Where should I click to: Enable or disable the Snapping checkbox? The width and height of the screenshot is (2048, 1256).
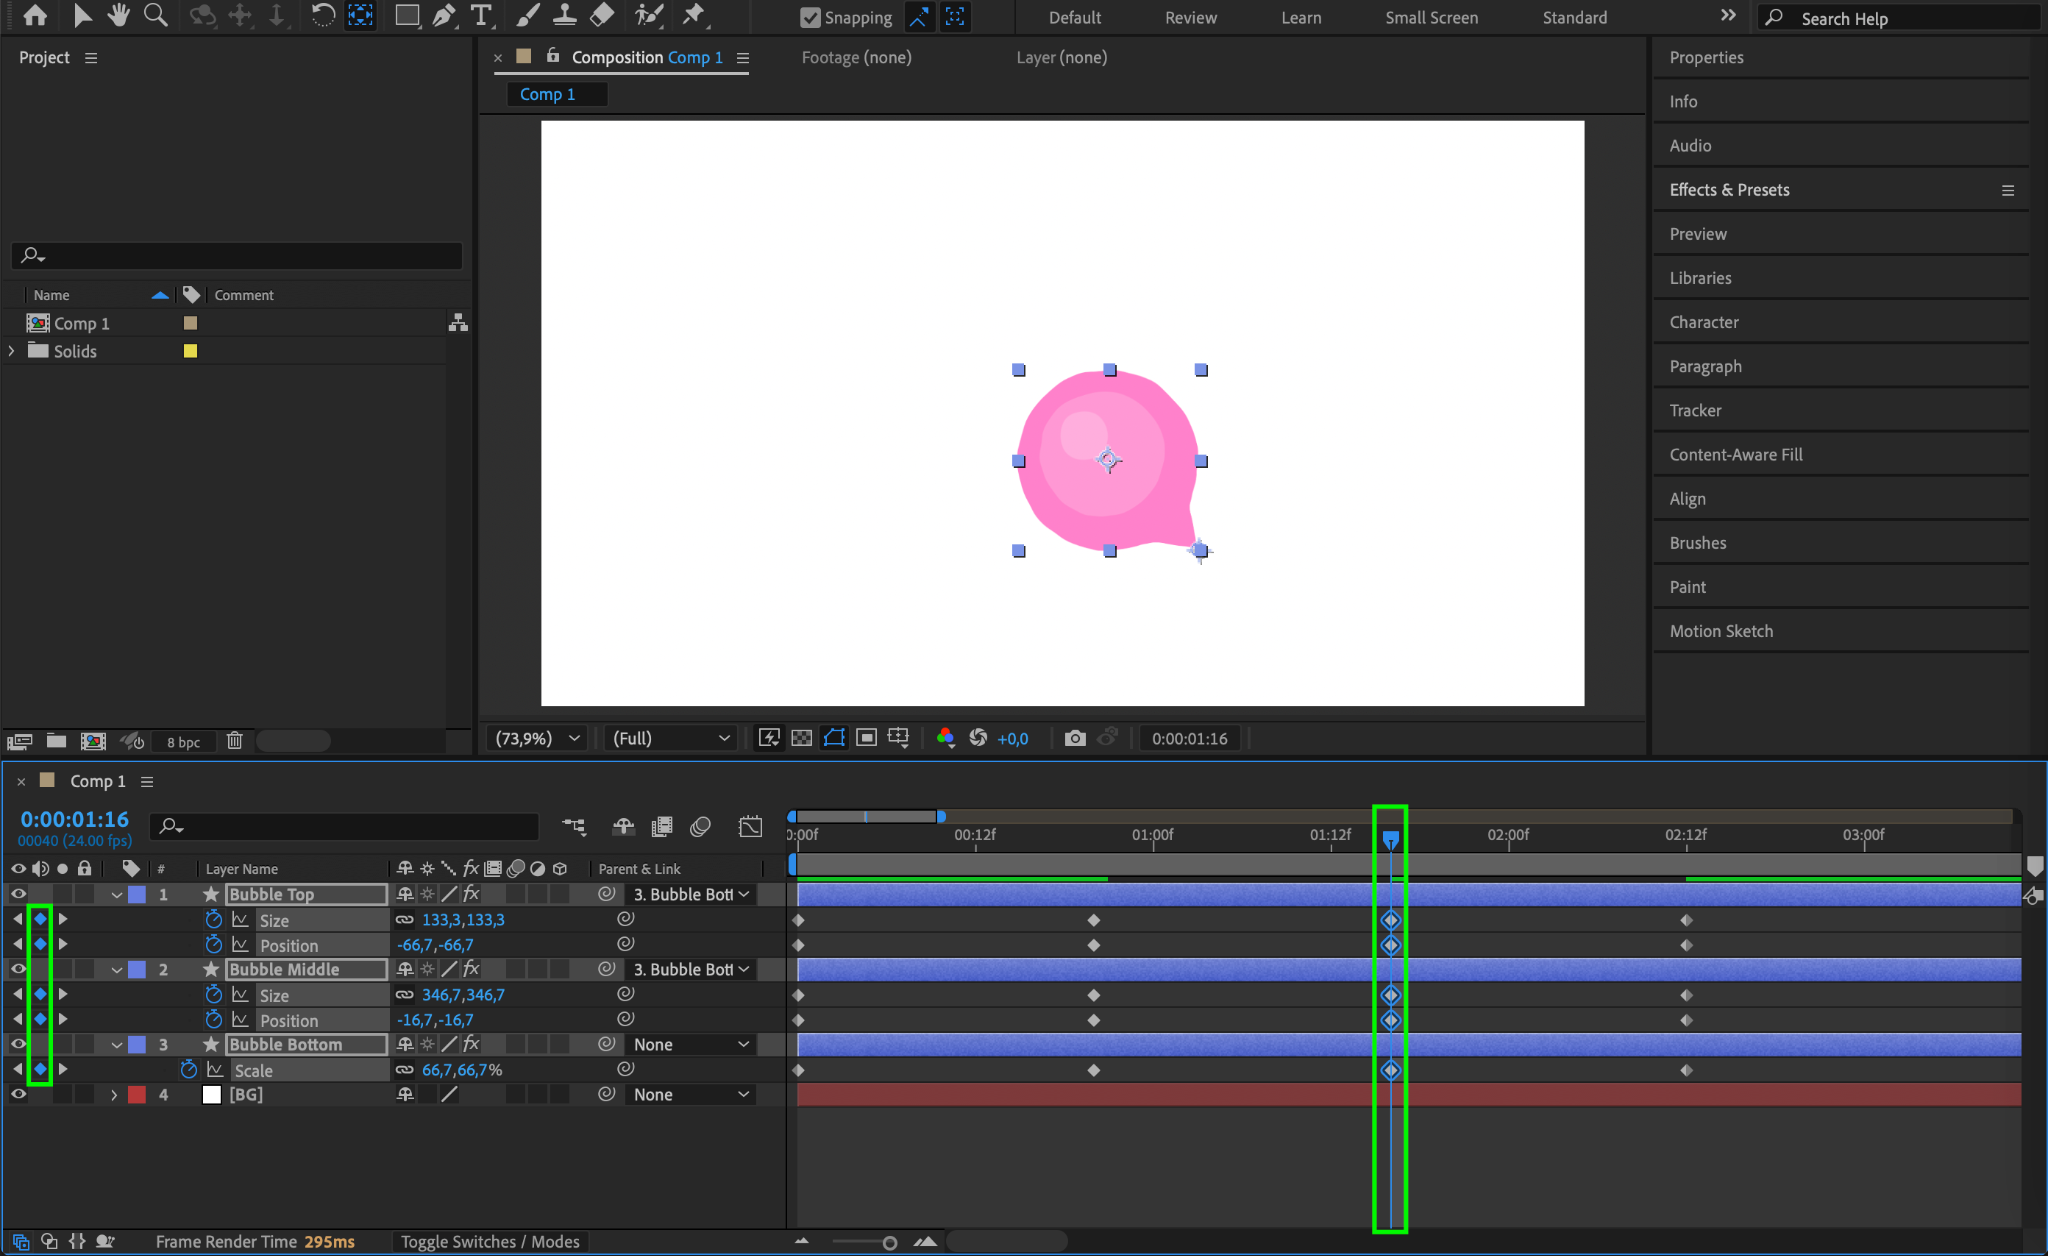(x=810, y=18)
